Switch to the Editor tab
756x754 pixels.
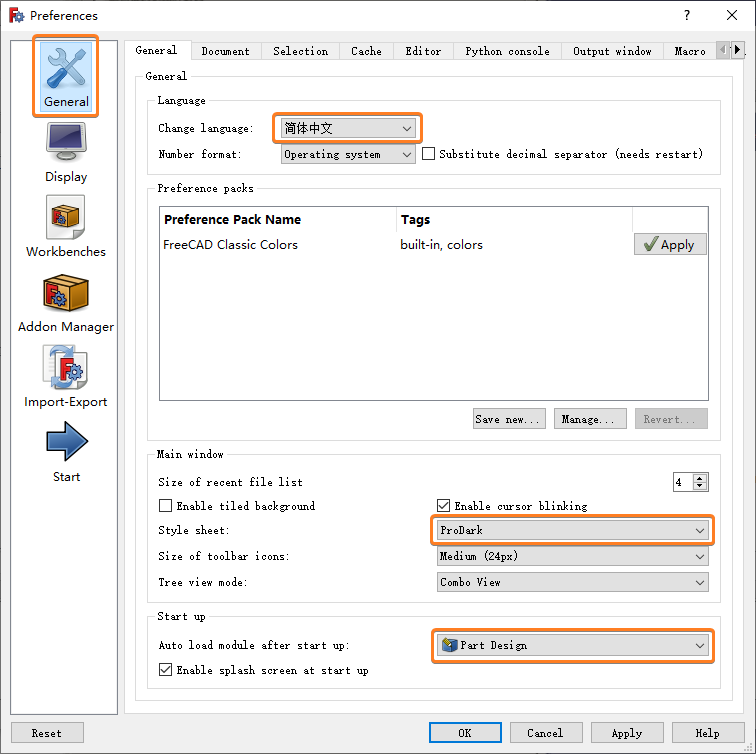423,51
